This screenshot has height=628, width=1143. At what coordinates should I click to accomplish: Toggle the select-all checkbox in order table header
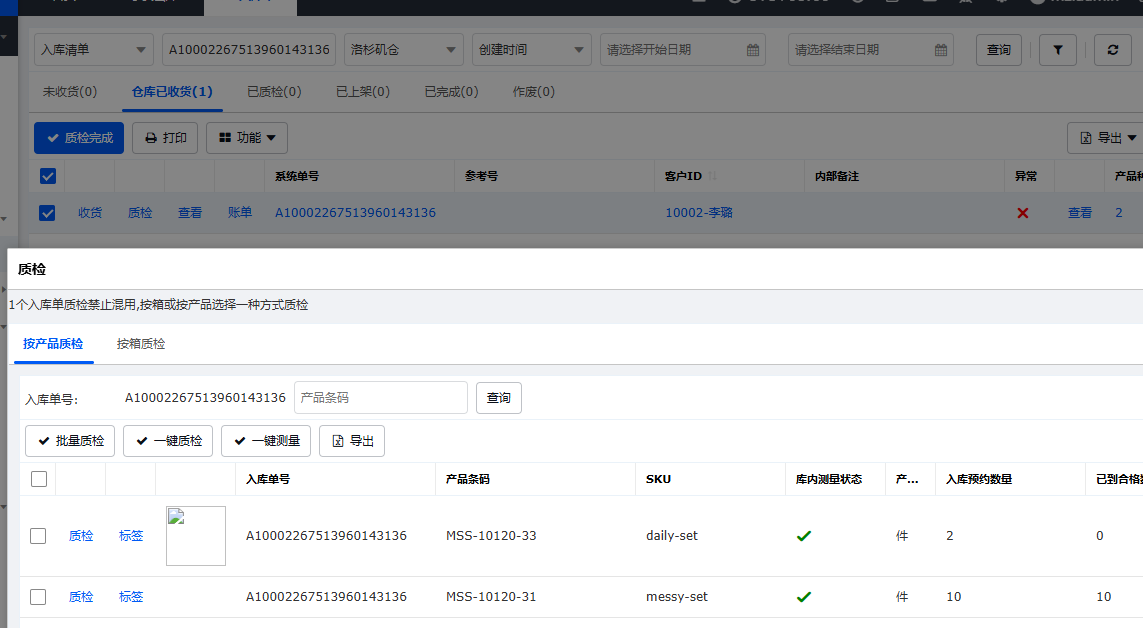[x=47, y=176]
